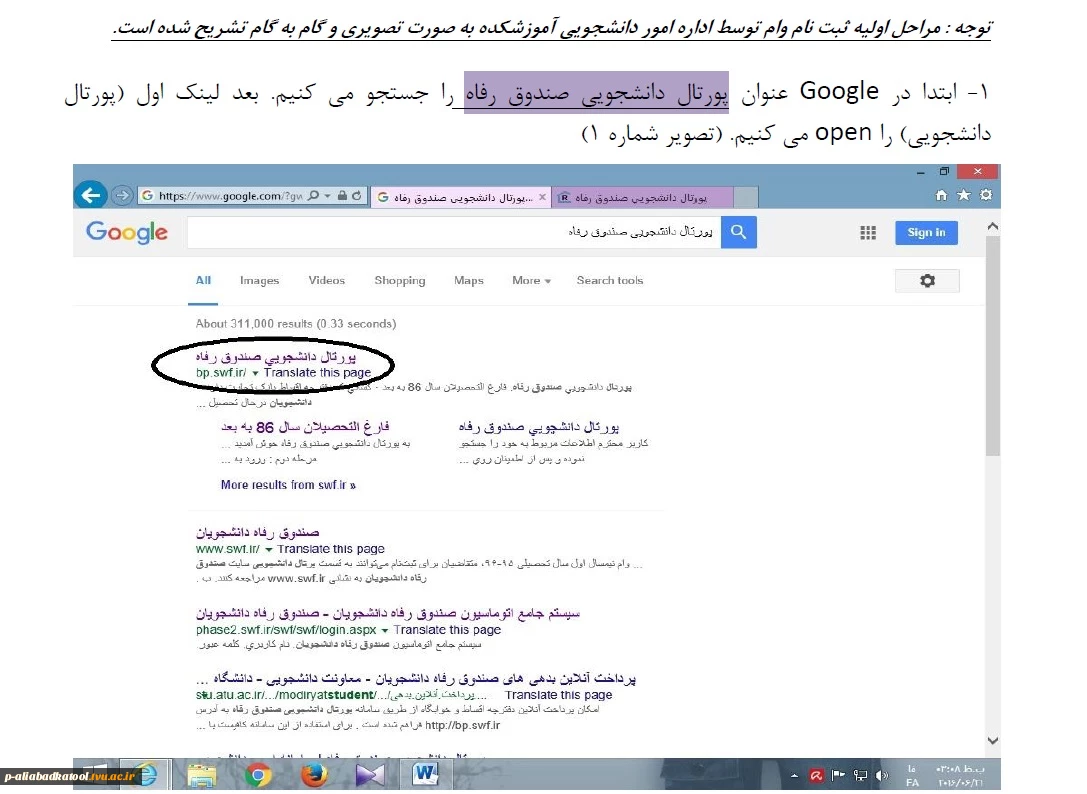Expand the dropdown arrow next to bp.swf.ir/
This screenshot has height=794, width=1087.
pos(255,373)
